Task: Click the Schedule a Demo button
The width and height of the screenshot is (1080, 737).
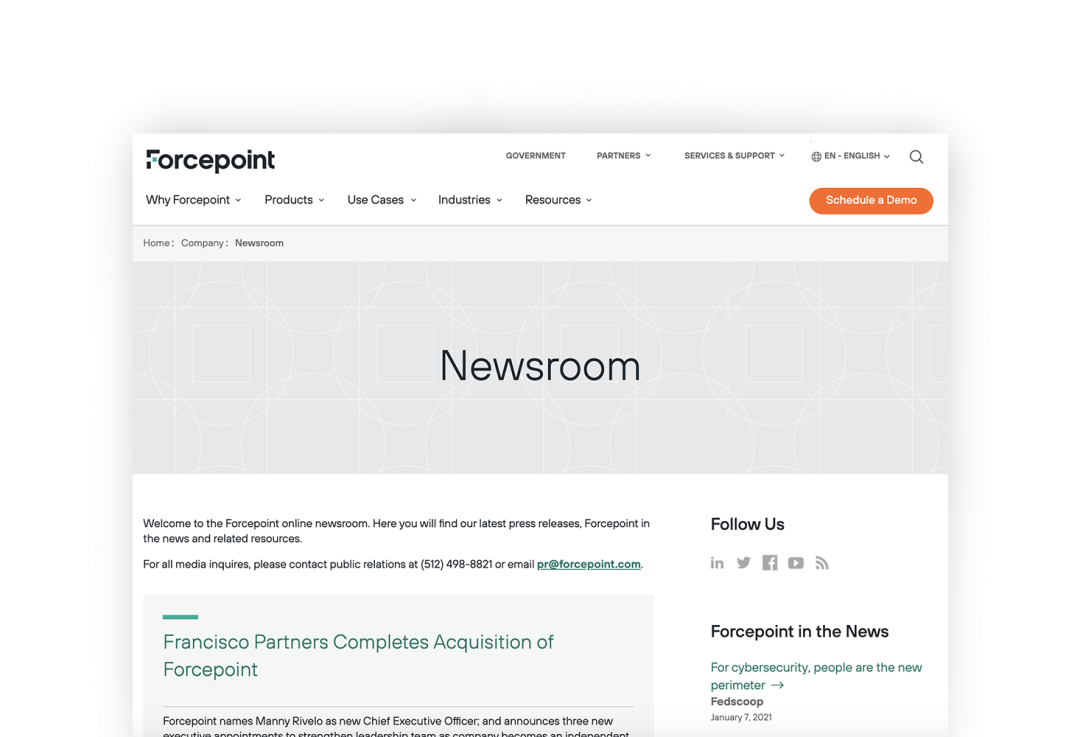Action: pyautogui.click(x=871, y=200)
